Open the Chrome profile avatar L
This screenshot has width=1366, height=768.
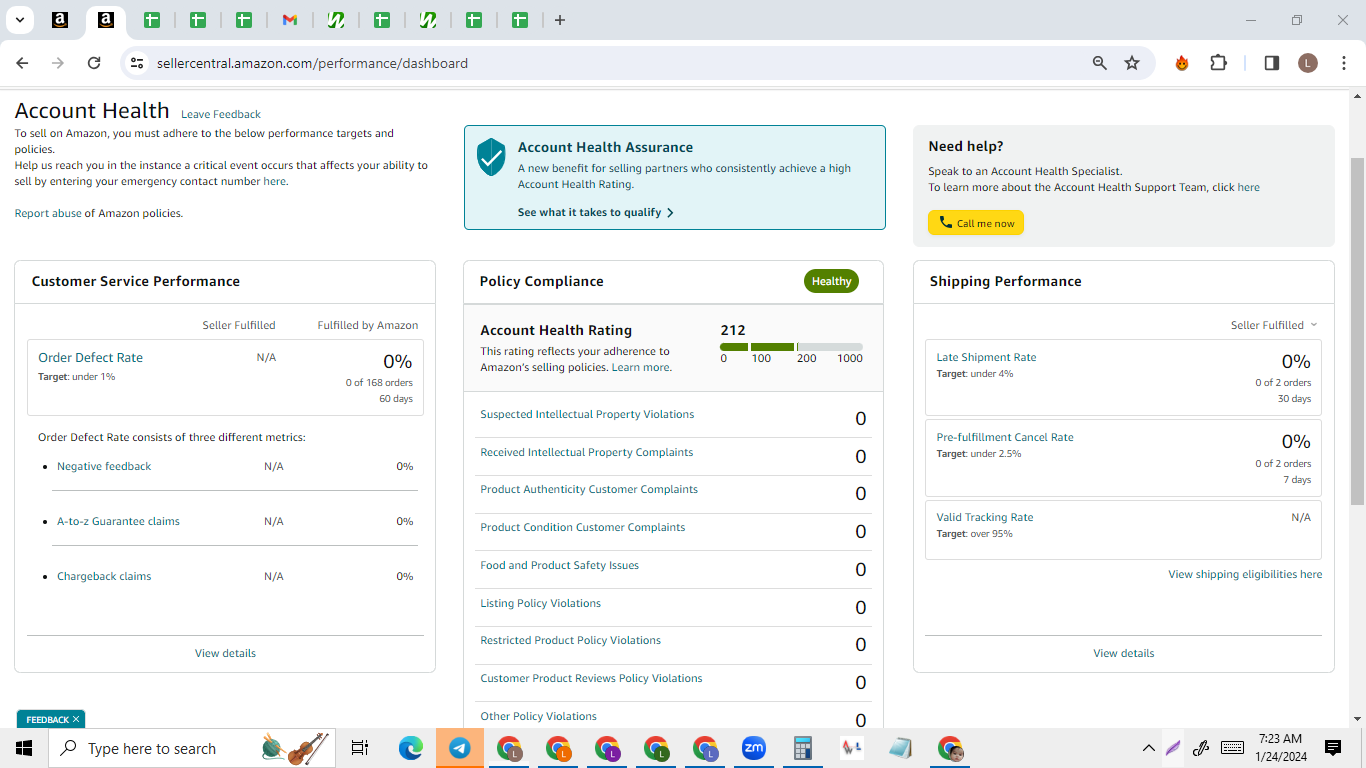tap(1308, 63)
